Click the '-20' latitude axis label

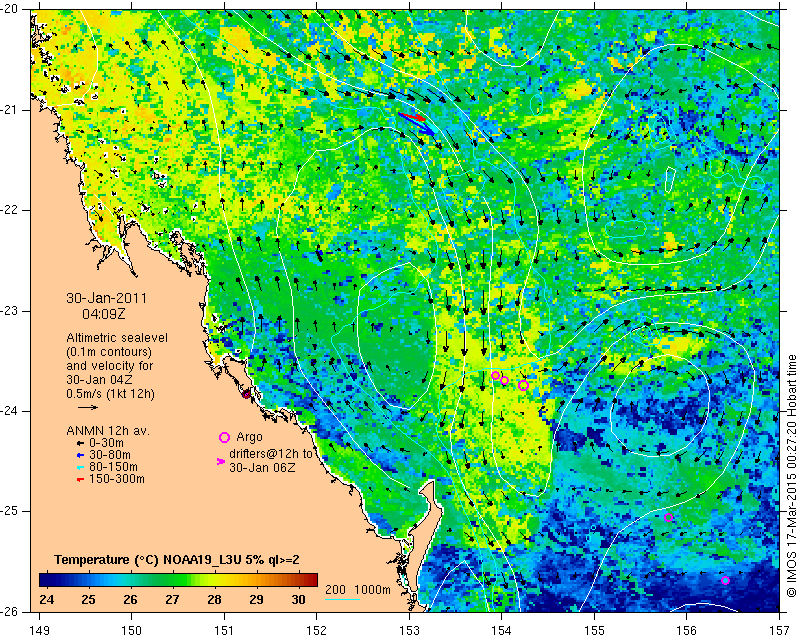10,9
